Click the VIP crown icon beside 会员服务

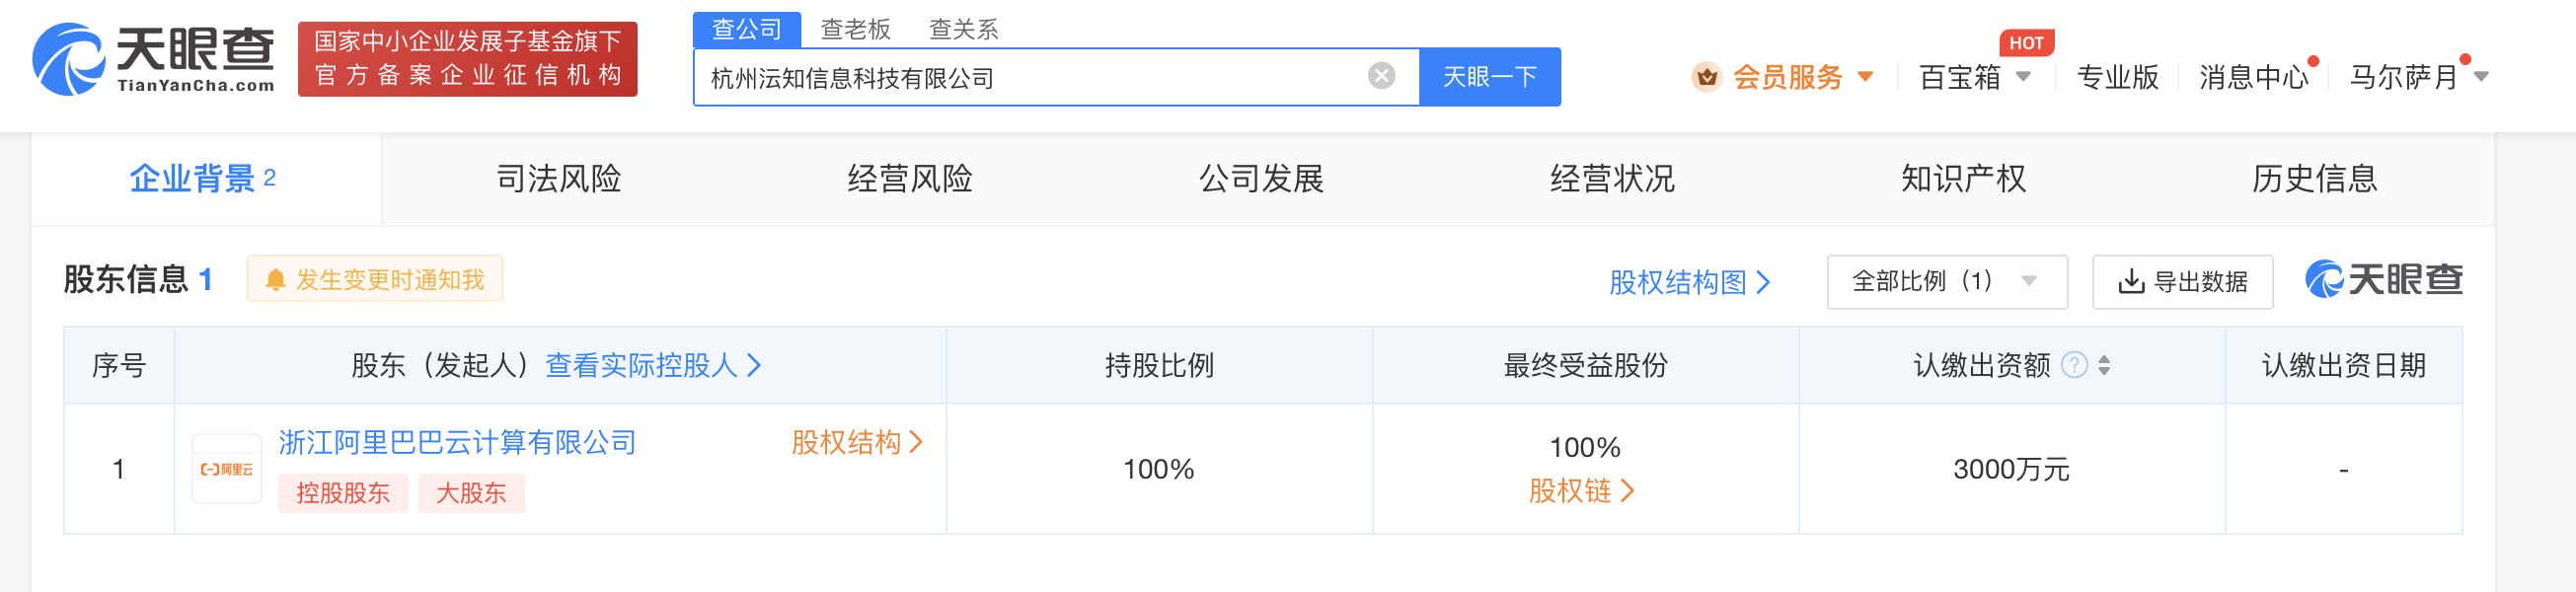1706,77
